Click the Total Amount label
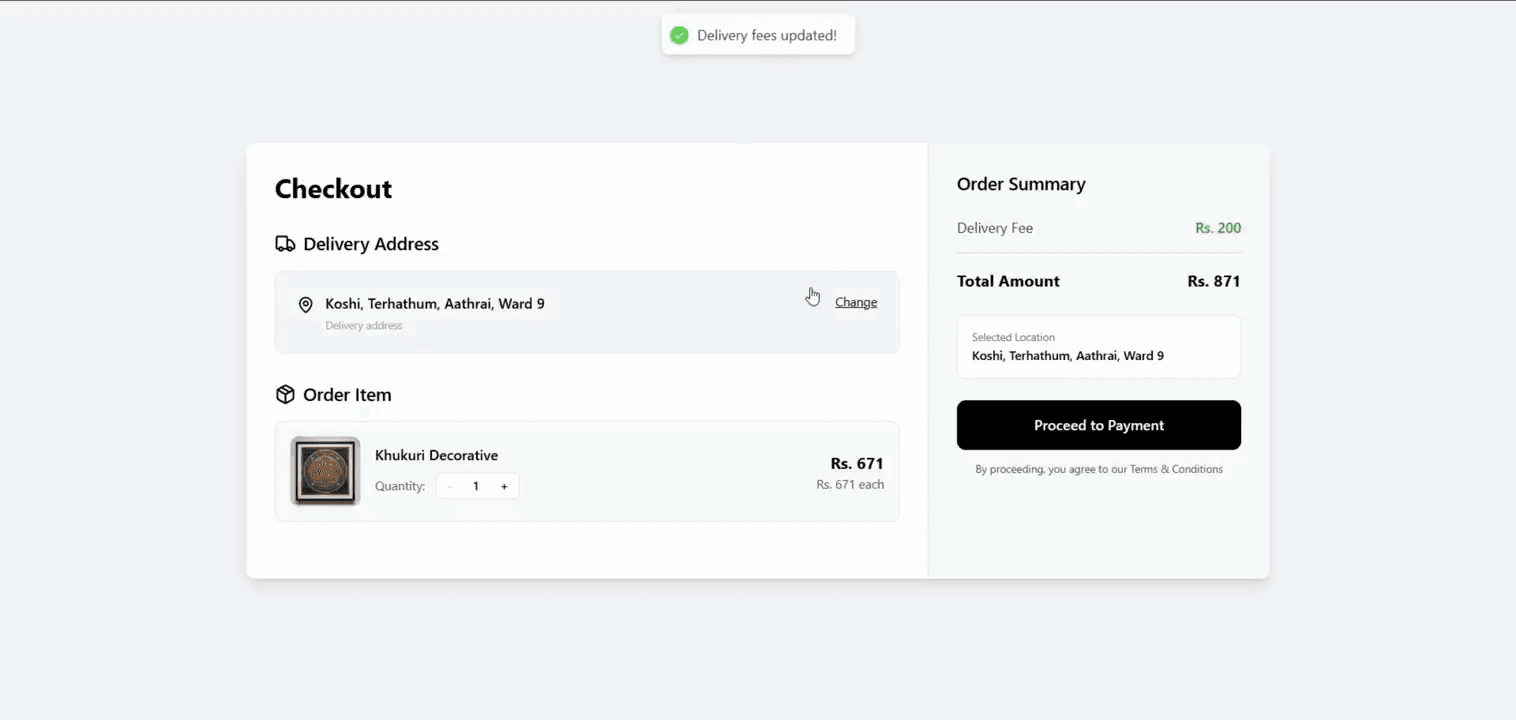This screenshot has height=720, width=1516. tap(1008, 281)
